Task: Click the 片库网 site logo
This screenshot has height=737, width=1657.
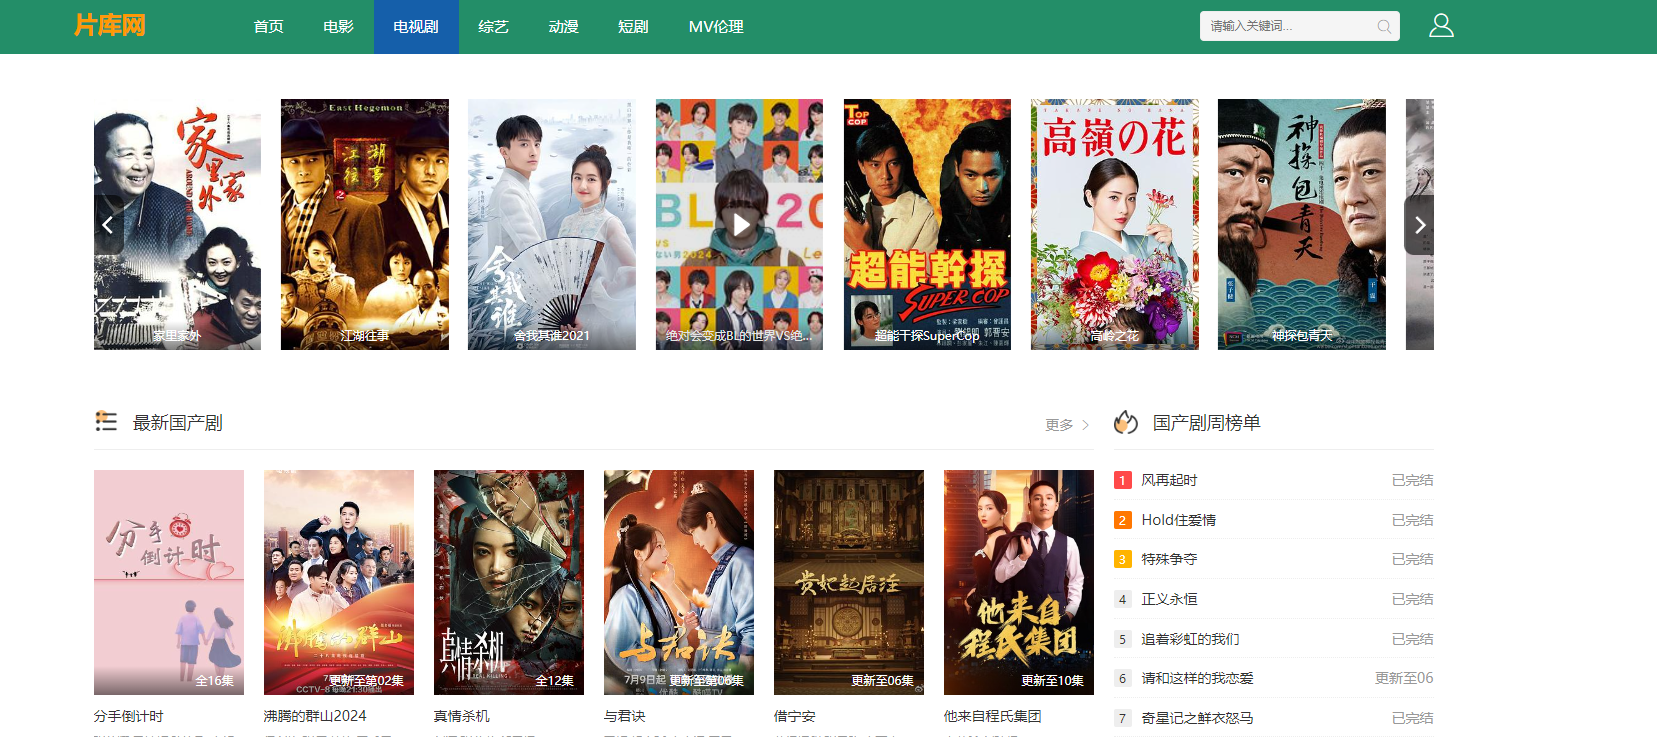Action: pyautogui.click(x=110, y=25)
